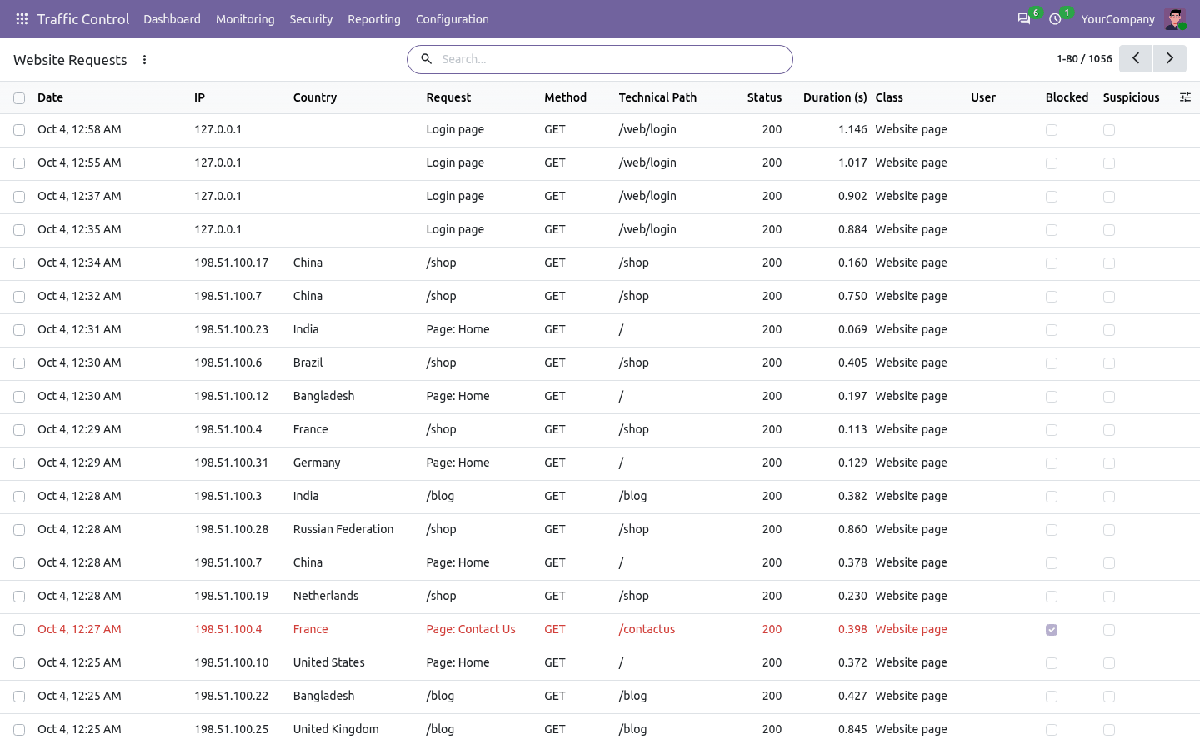1200x750 pixels.
Task: Sort by IP column header
Action: [x=200, y=98]
